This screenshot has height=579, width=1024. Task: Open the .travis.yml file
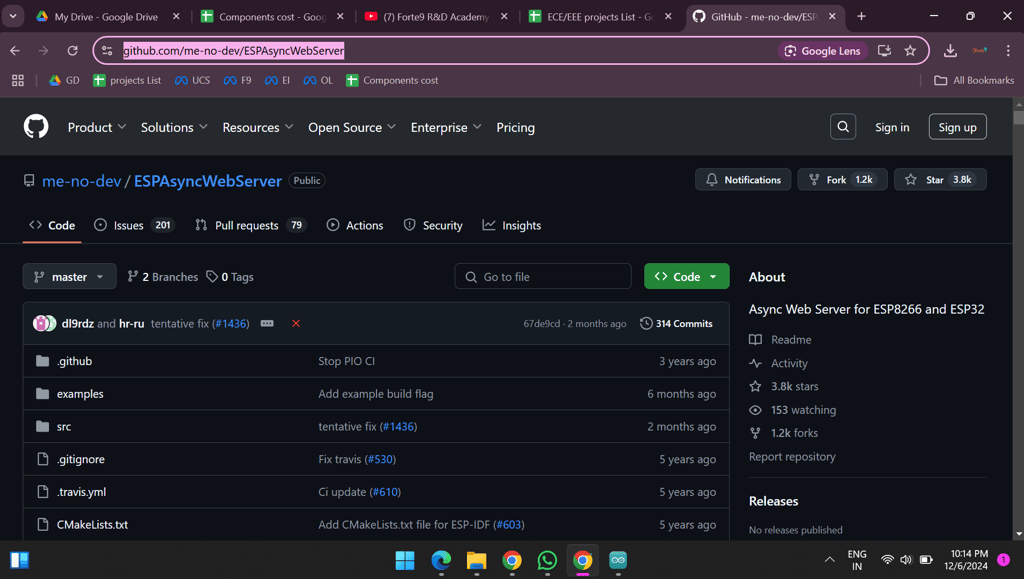(x=81, y=492)
